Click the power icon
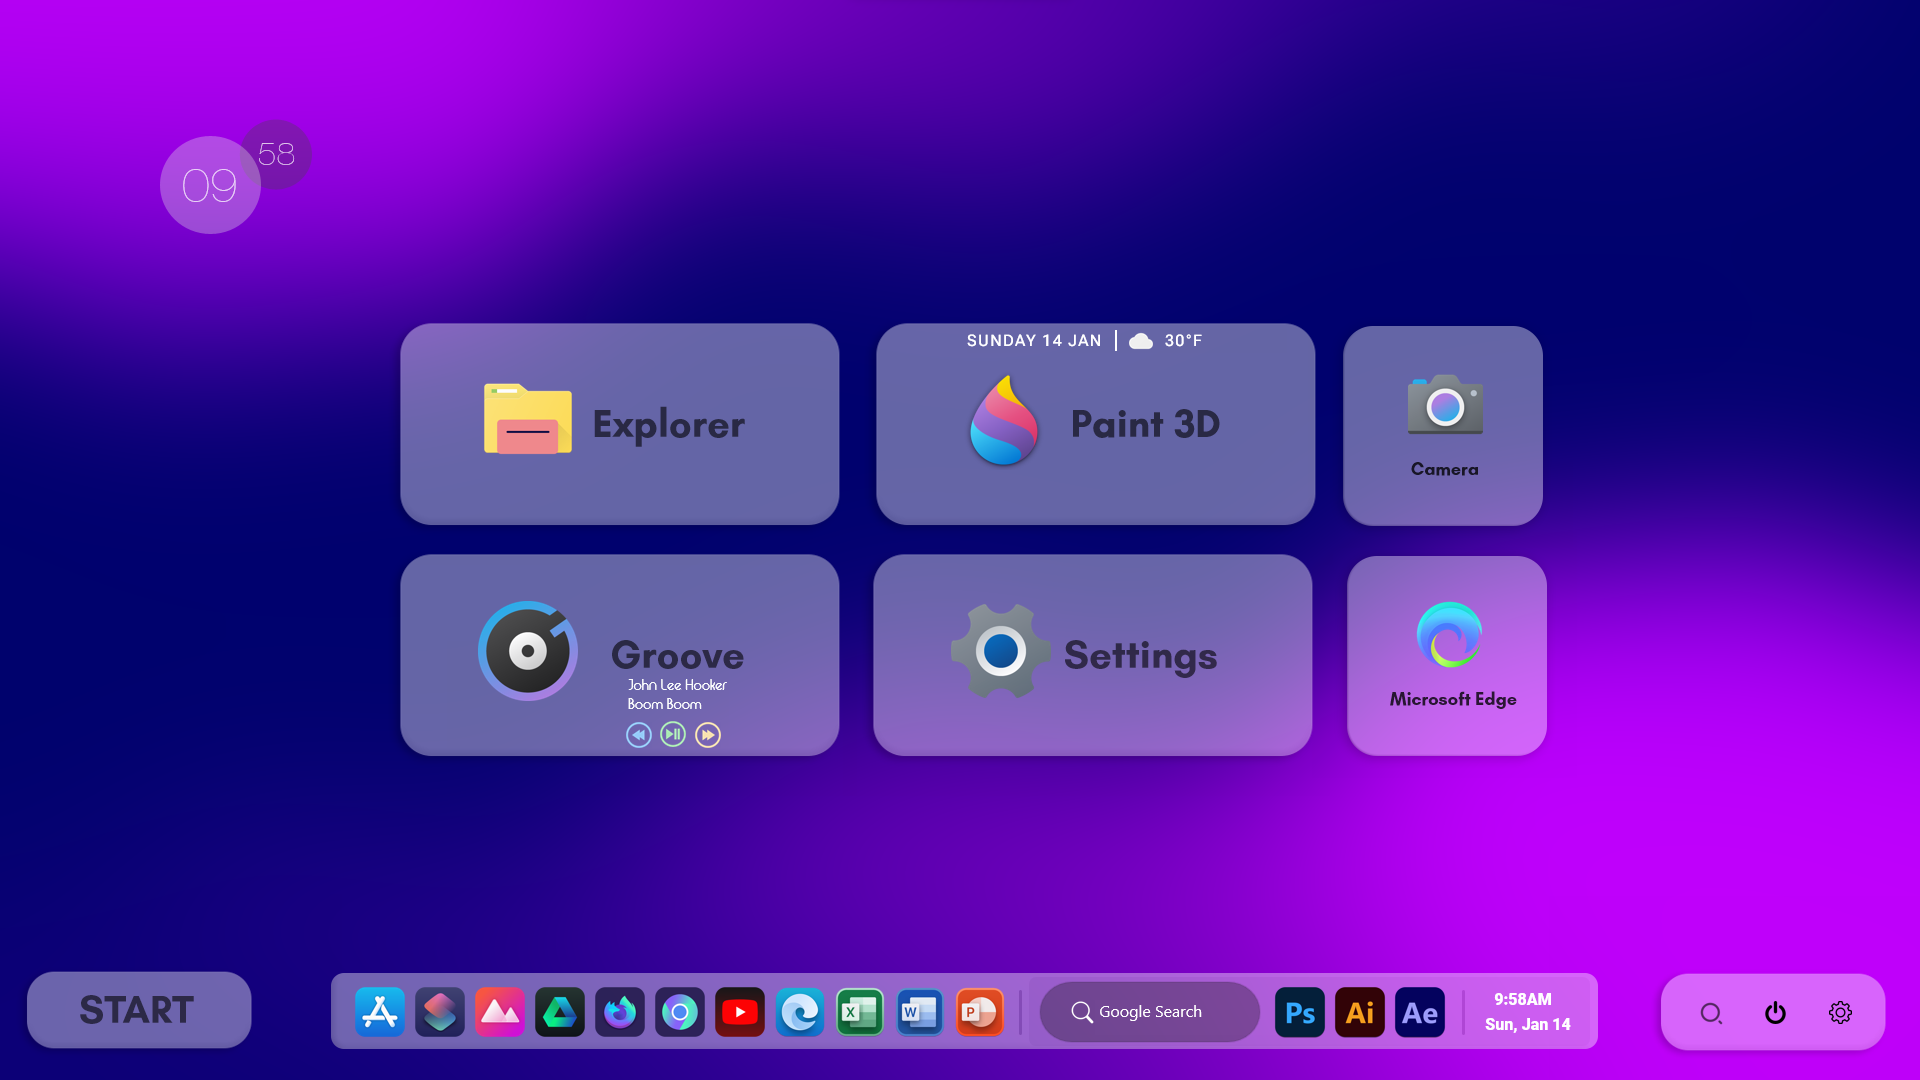 [1775, 1013]
